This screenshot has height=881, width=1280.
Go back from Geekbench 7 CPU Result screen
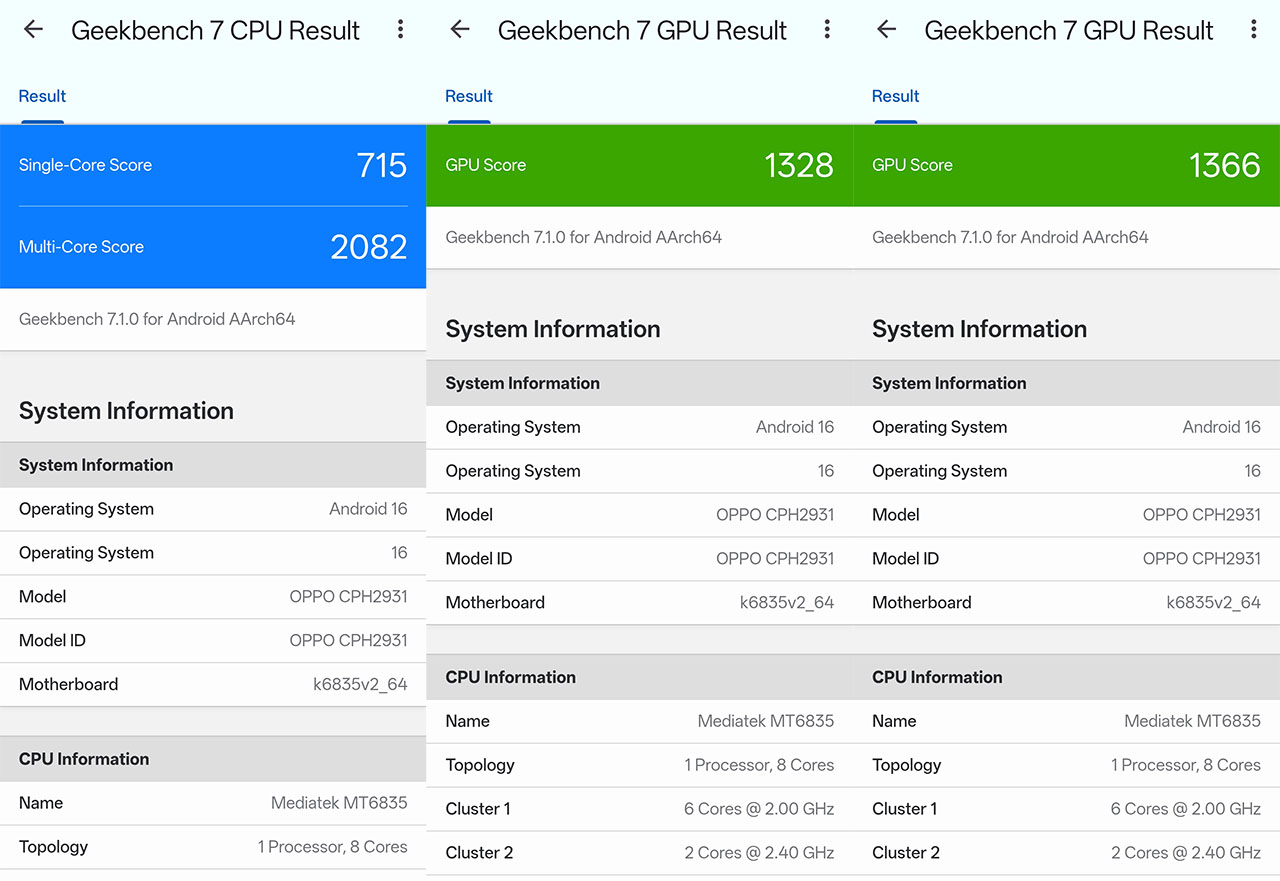pyautogui.click(x=34, y=30)
